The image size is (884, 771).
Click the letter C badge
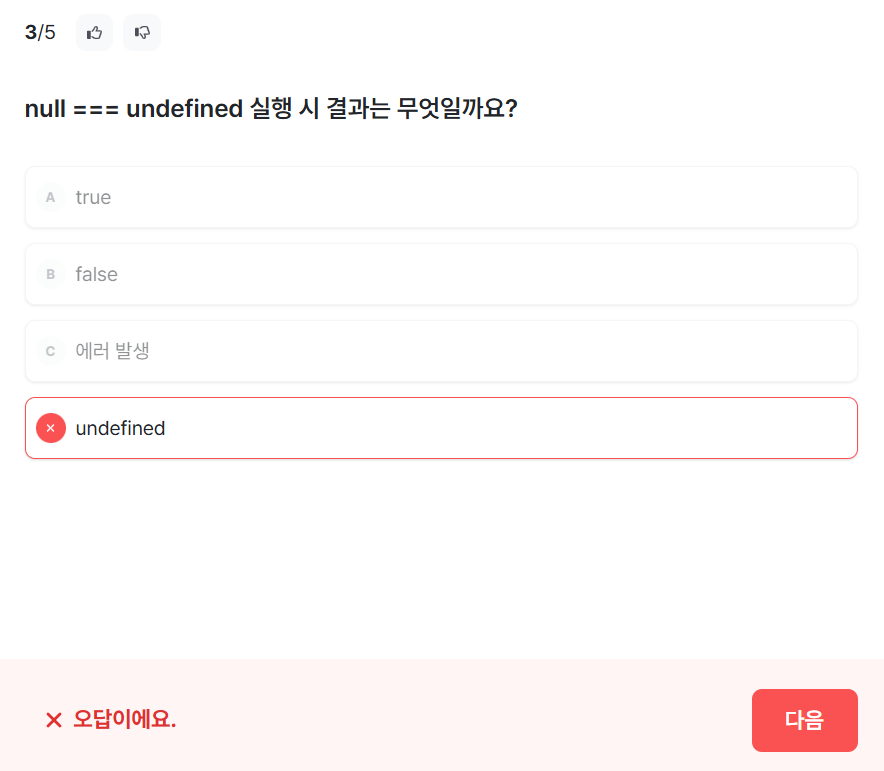coord(51,351)
